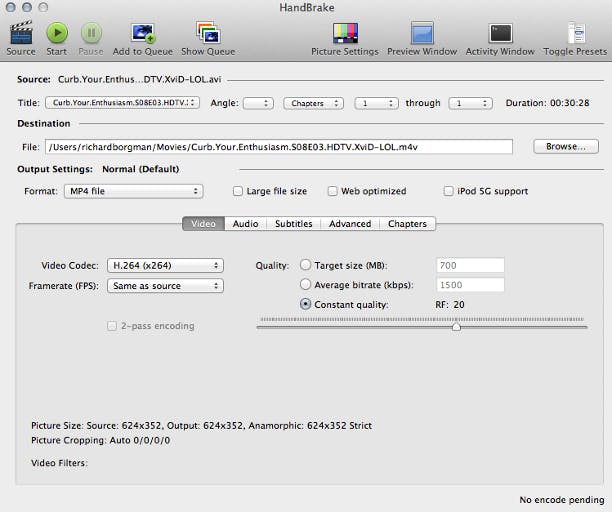Enable Large file size checkbox
612x512 pixels.
237,191
